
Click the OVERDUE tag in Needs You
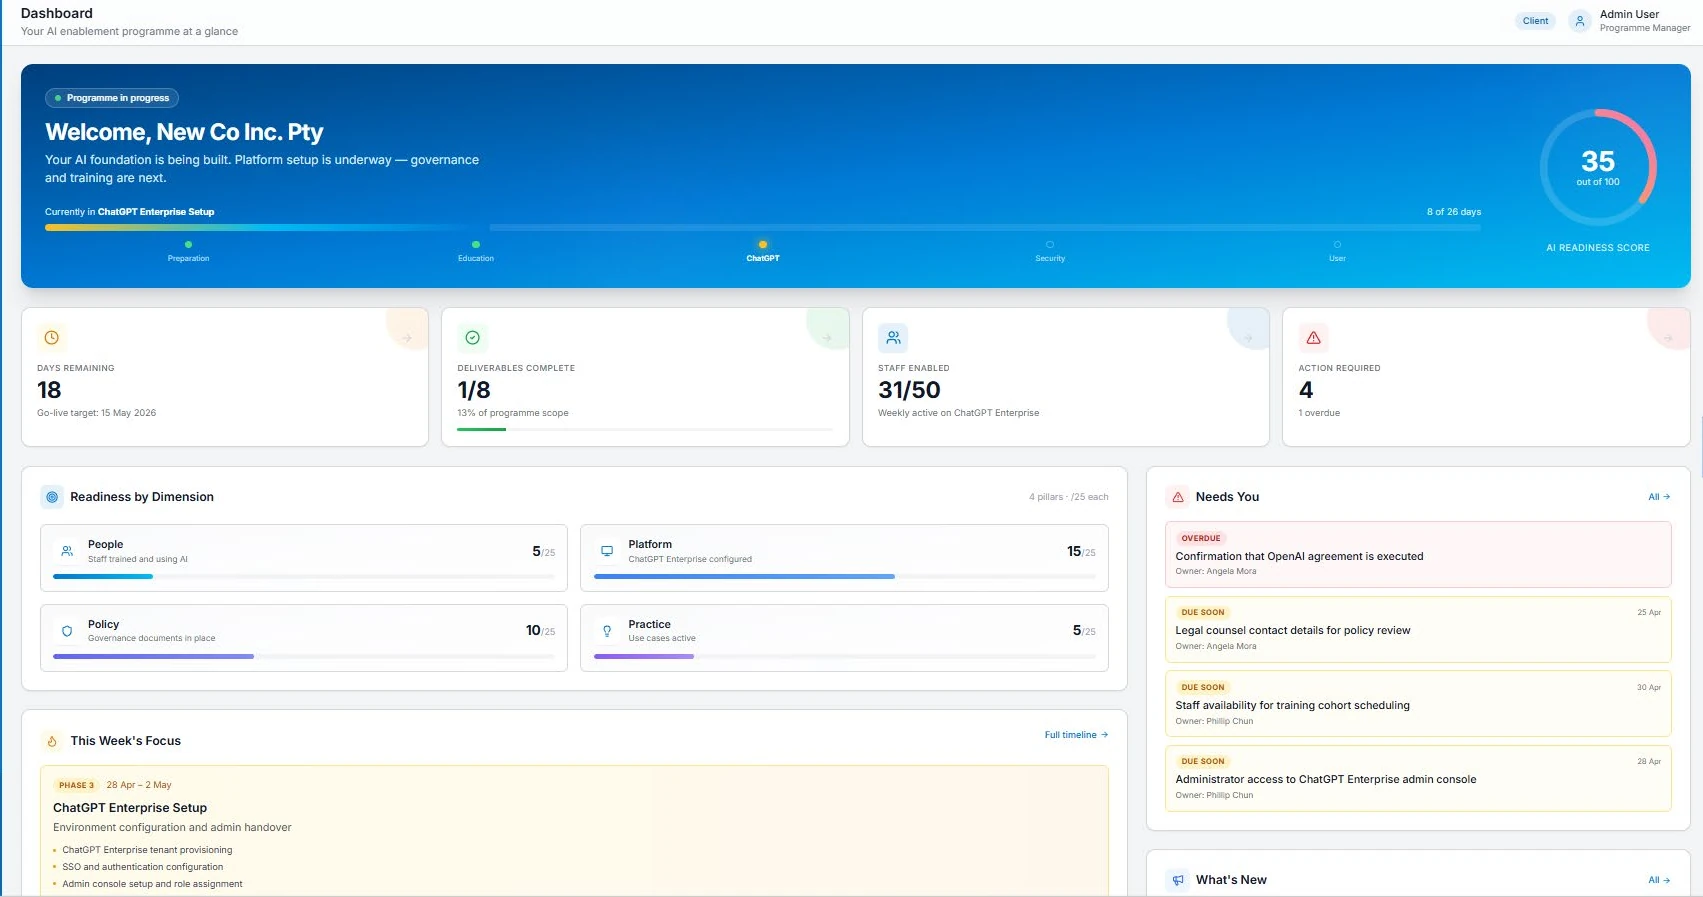pos(1201,538)
